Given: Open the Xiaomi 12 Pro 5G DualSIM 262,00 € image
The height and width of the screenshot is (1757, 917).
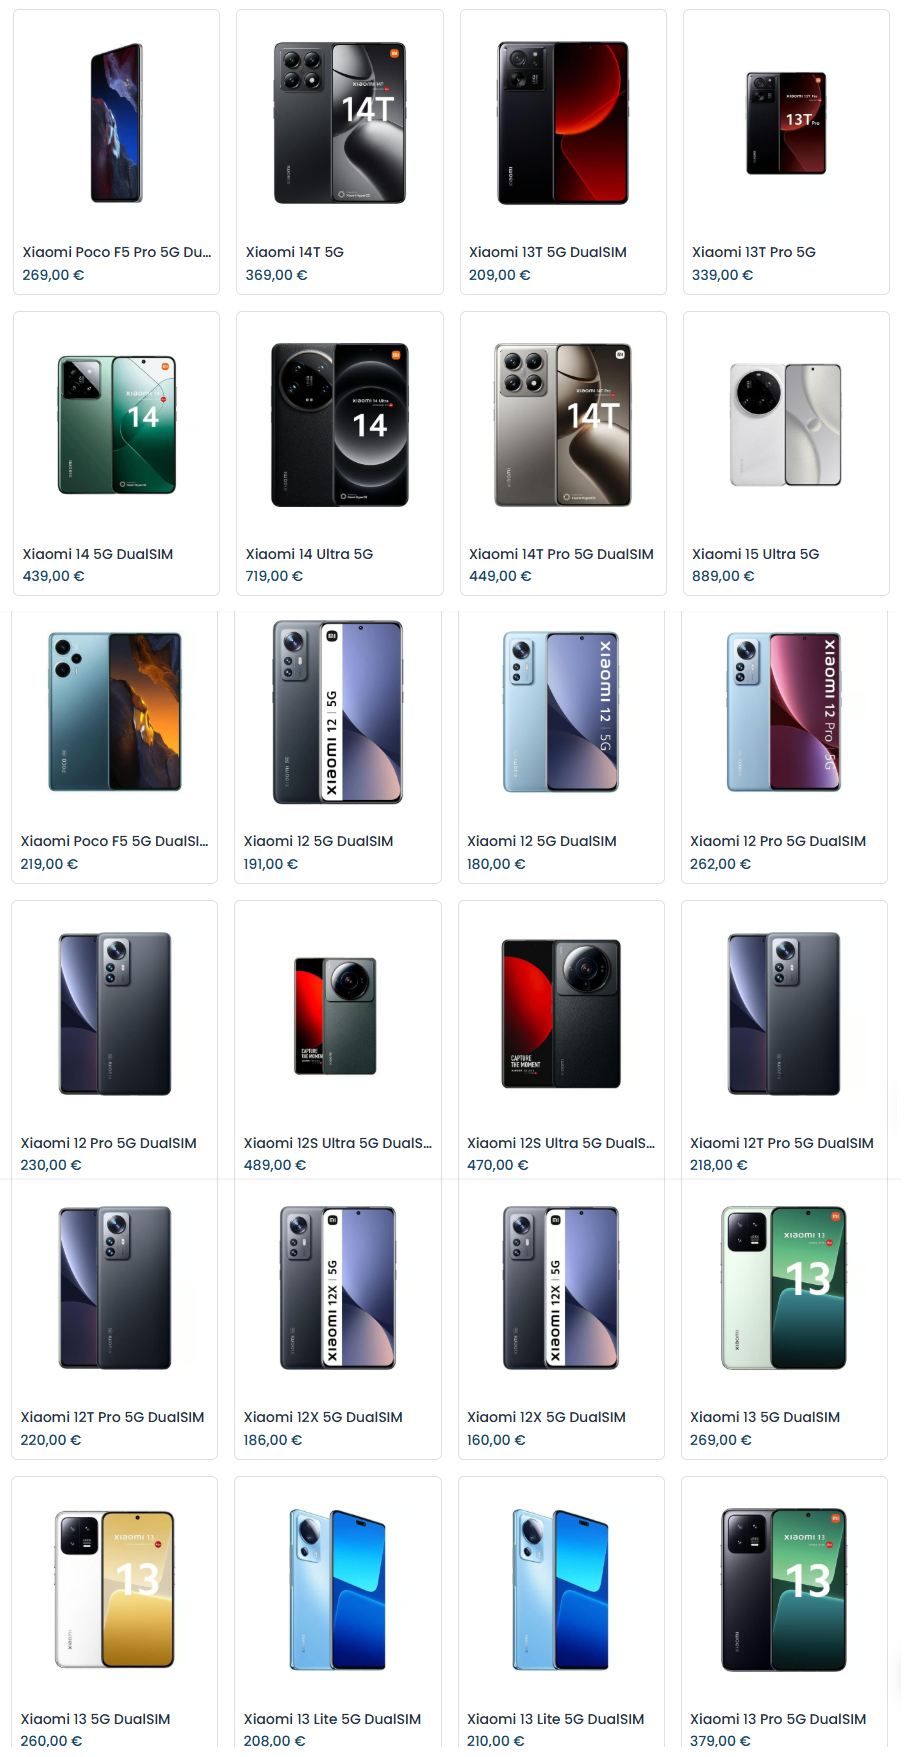Looking at the screenshot, I should [784, 712].
